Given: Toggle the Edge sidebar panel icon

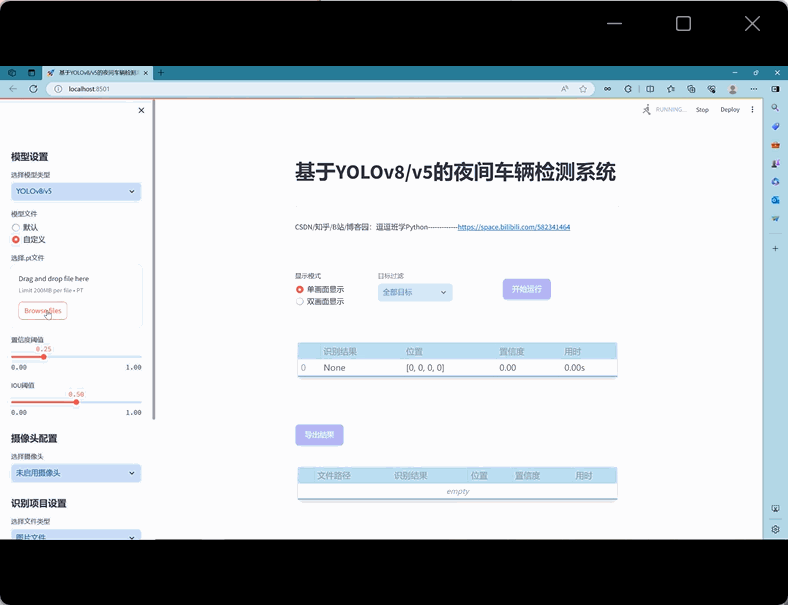Looking at the screenshot, I should coord(775,89).
